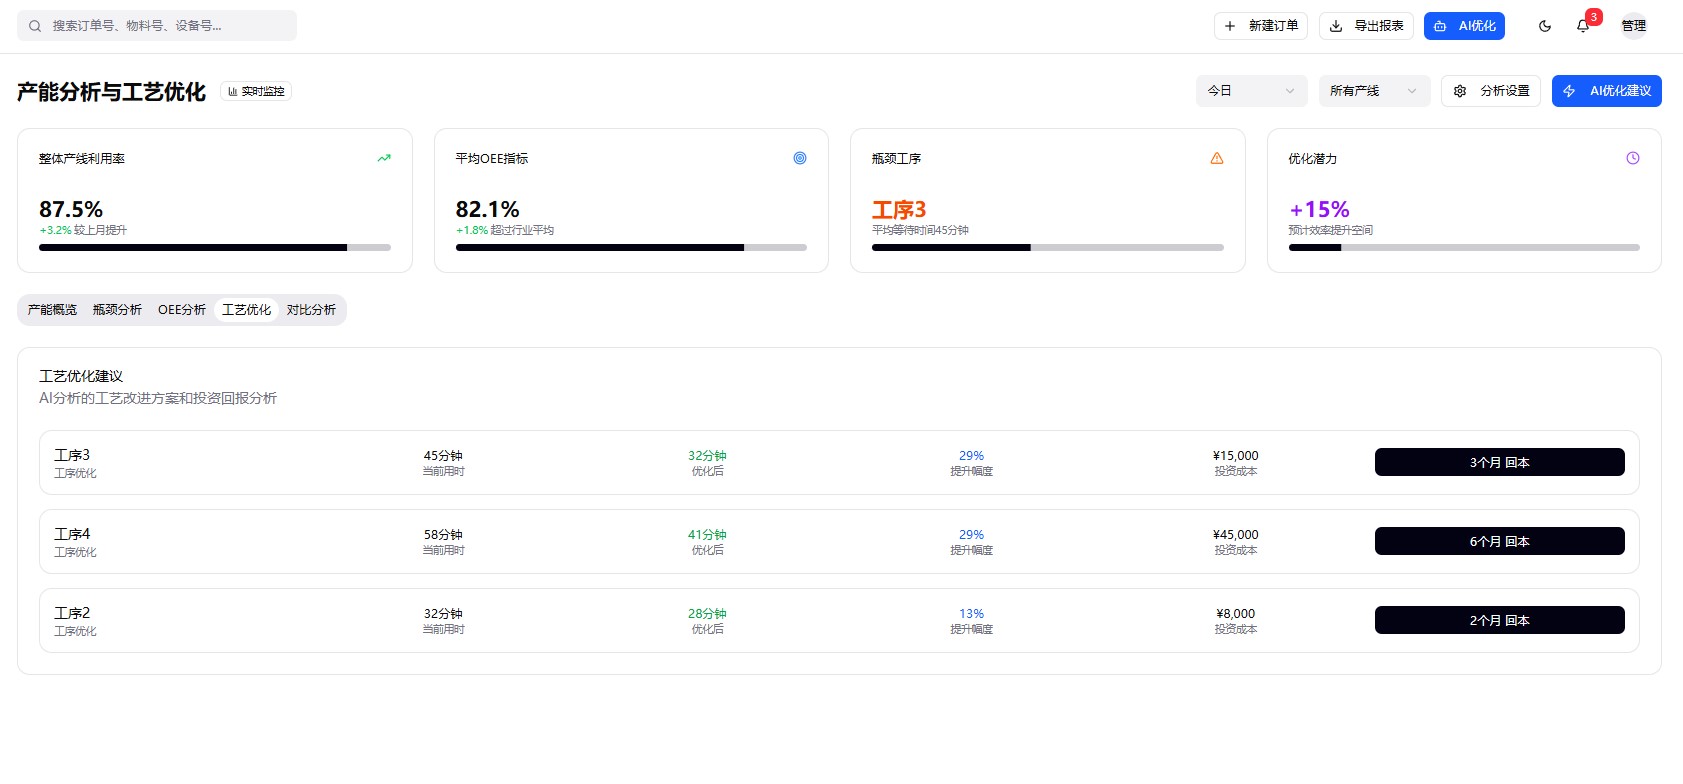Open notifications via the bell icon
The width and height of the screenshot is (1683, 784).
pos(1583,26)
